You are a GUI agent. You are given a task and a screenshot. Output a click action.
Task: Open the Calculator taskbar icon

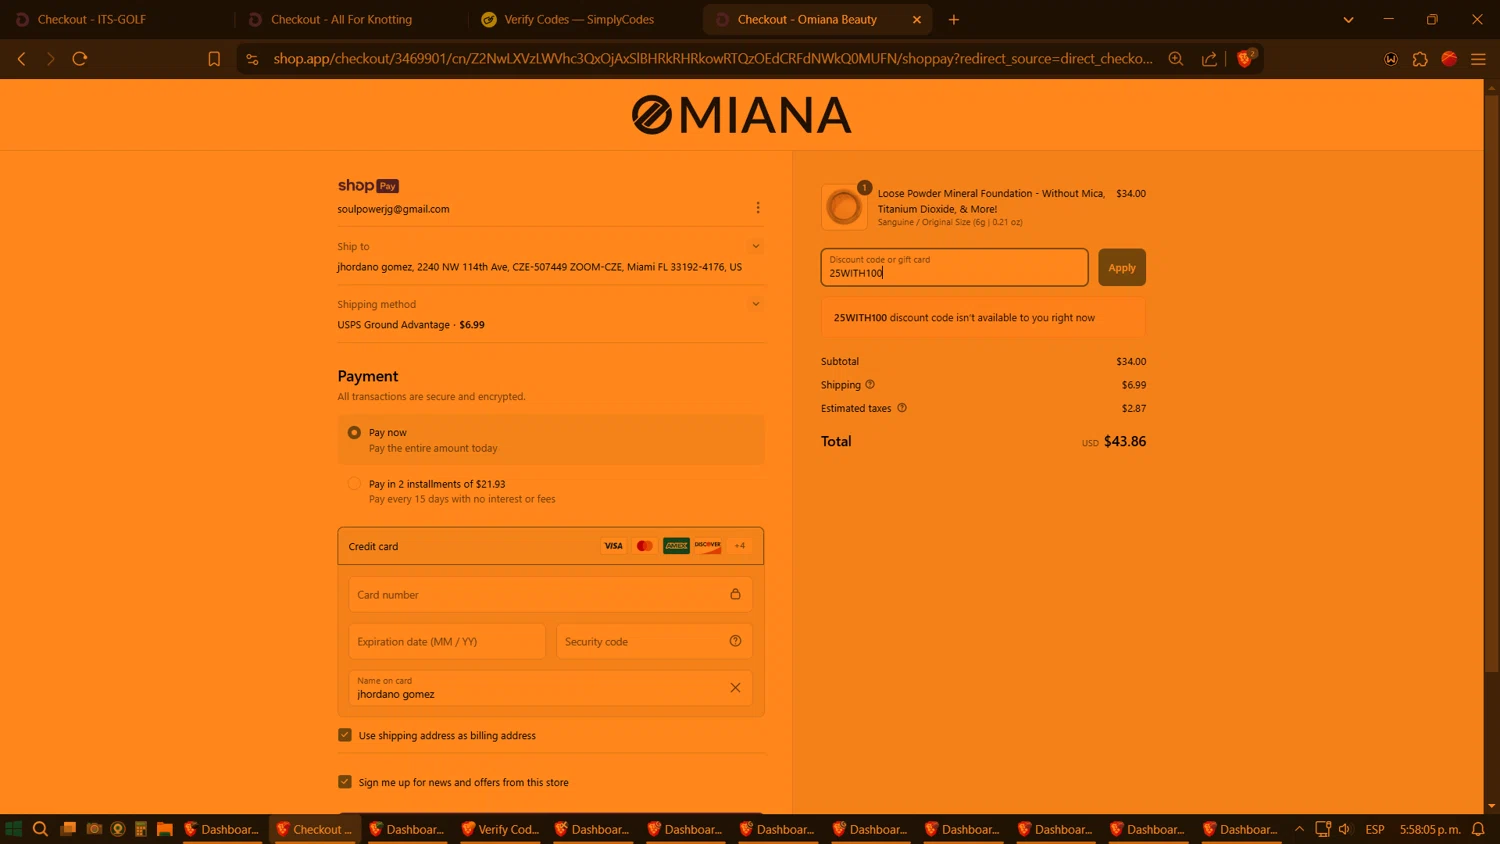[x=141, y=829]
